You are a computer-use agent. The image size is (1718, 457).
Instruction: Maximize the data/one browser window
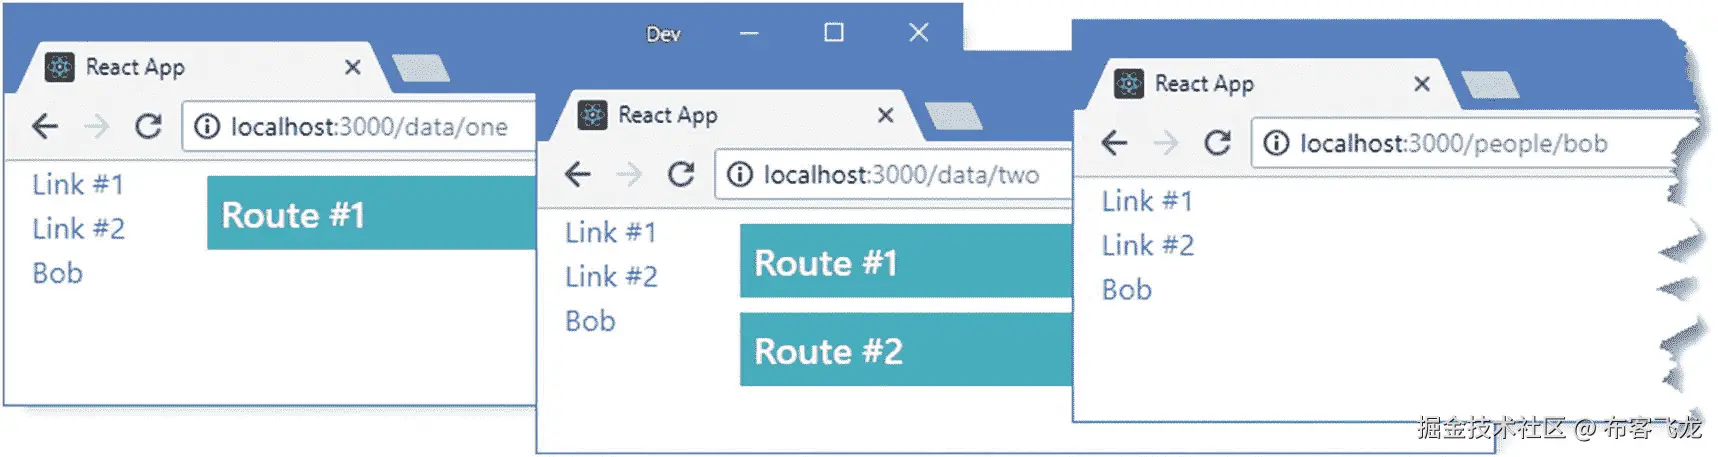click(x=834, y=33)
